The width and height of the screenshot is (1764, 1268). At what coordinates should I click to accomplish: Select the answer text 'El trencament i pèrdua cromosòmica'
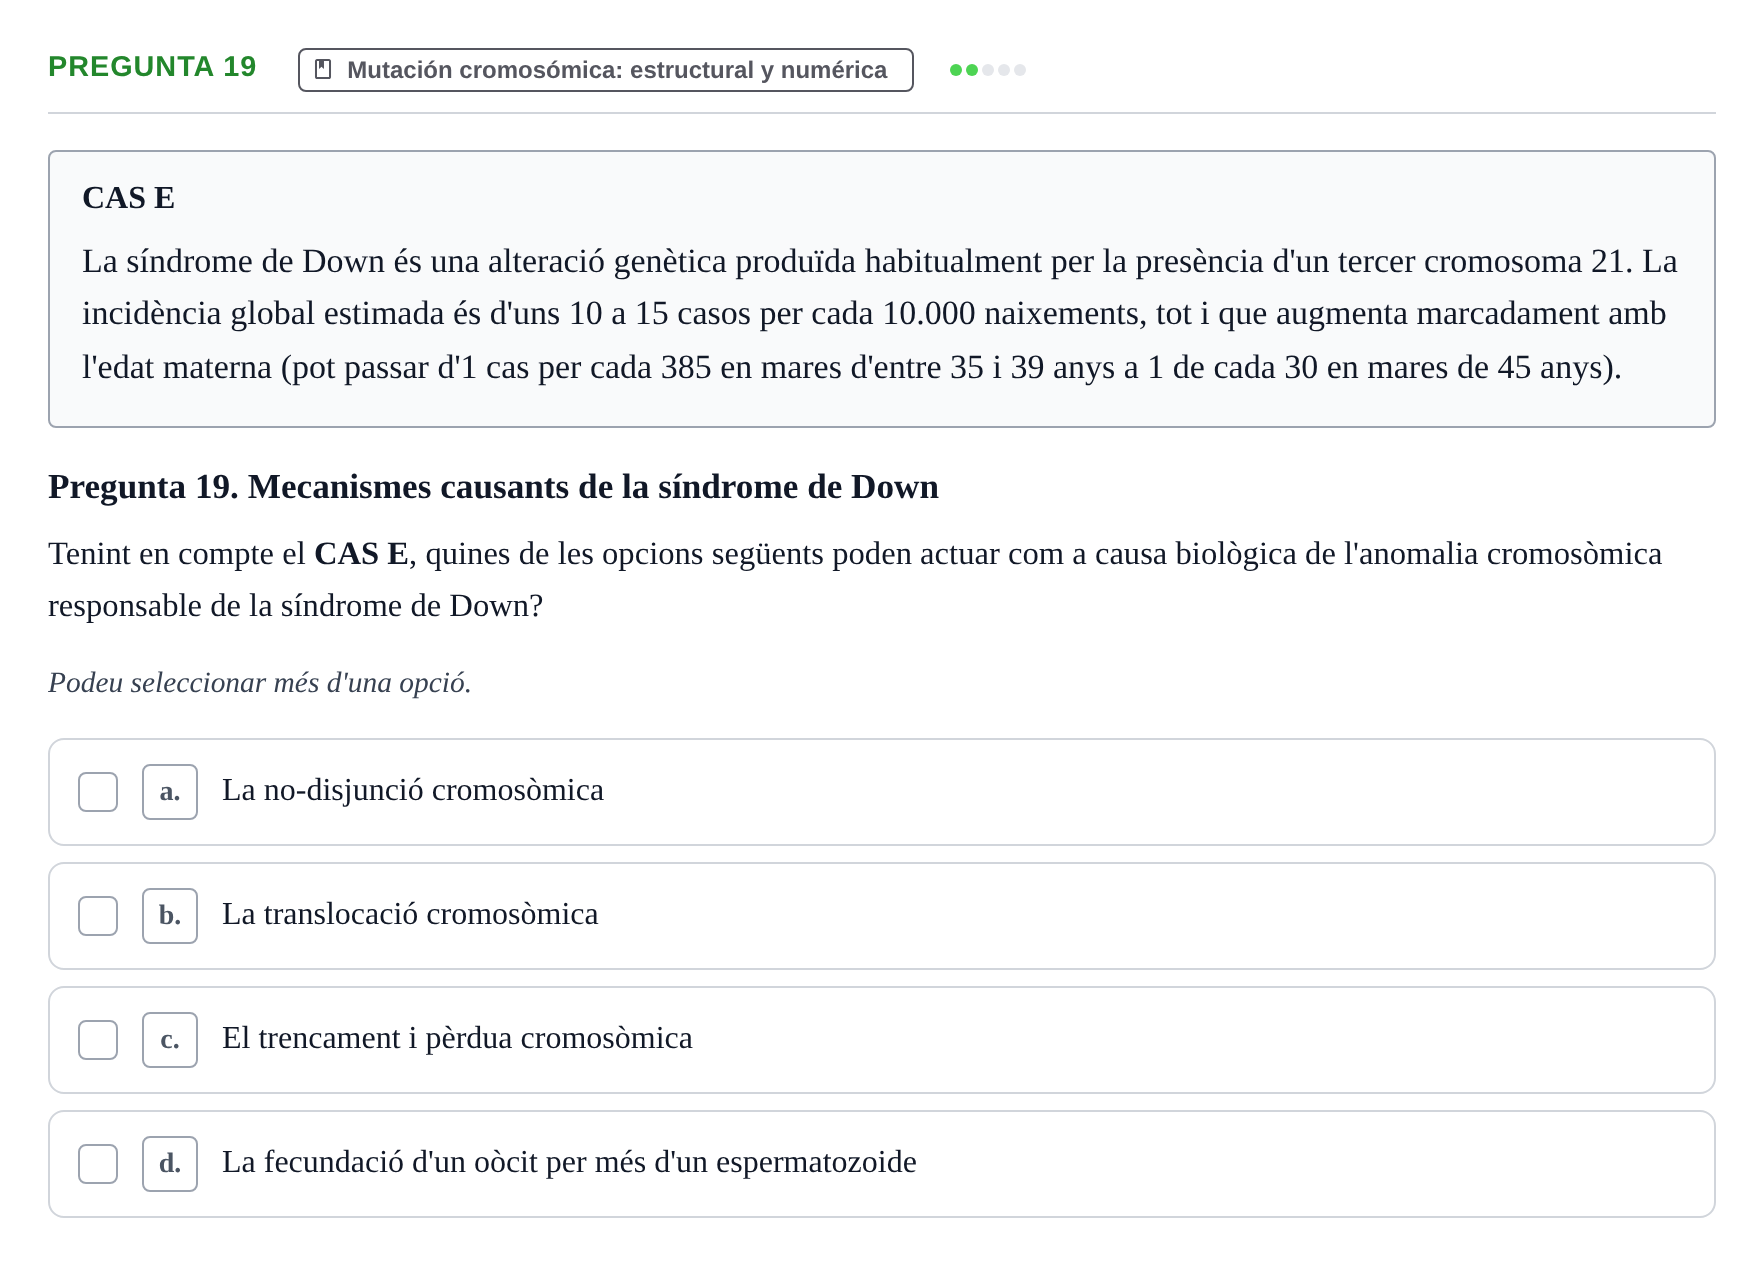pos(457,1038)
